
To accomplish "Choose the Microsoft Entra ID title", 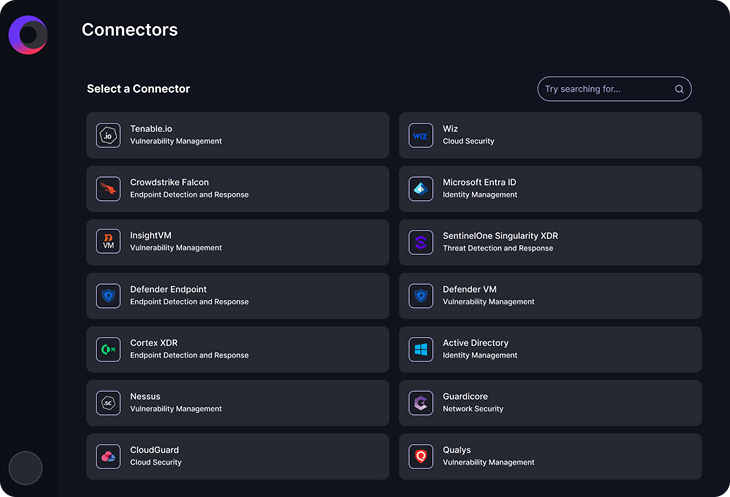I will 479,182.
